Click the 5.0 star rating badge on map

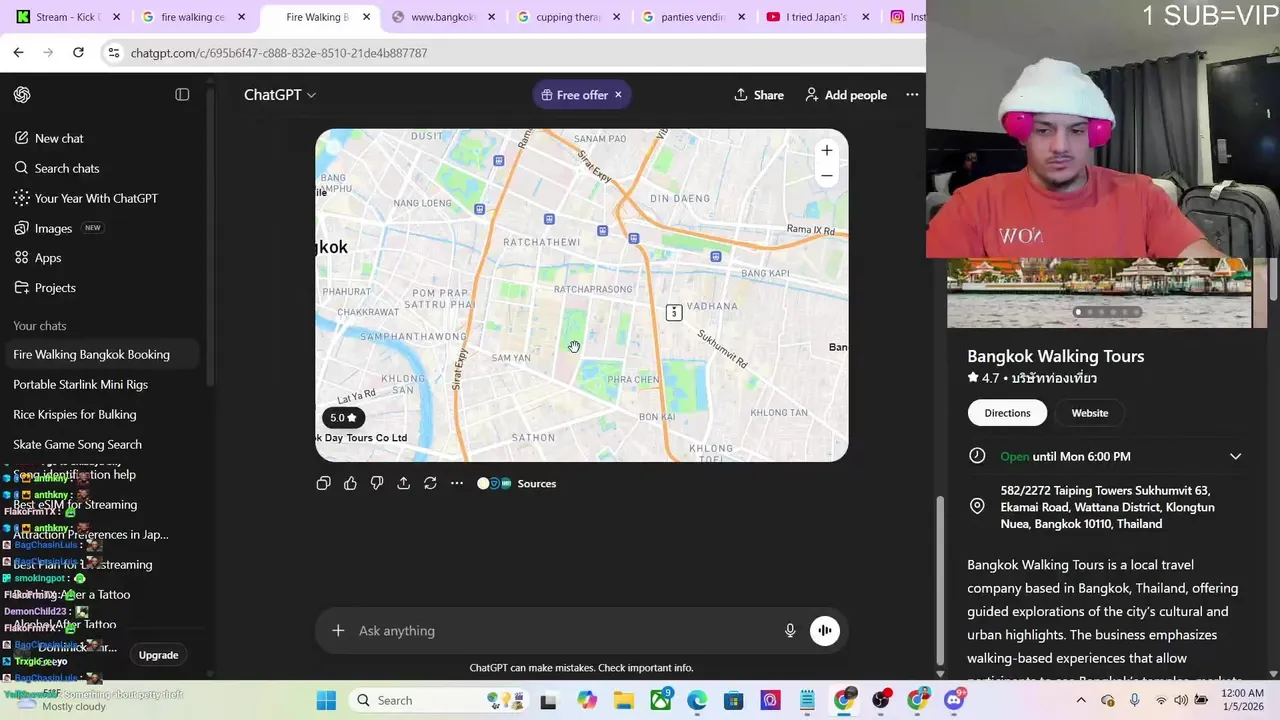point(343,418)
